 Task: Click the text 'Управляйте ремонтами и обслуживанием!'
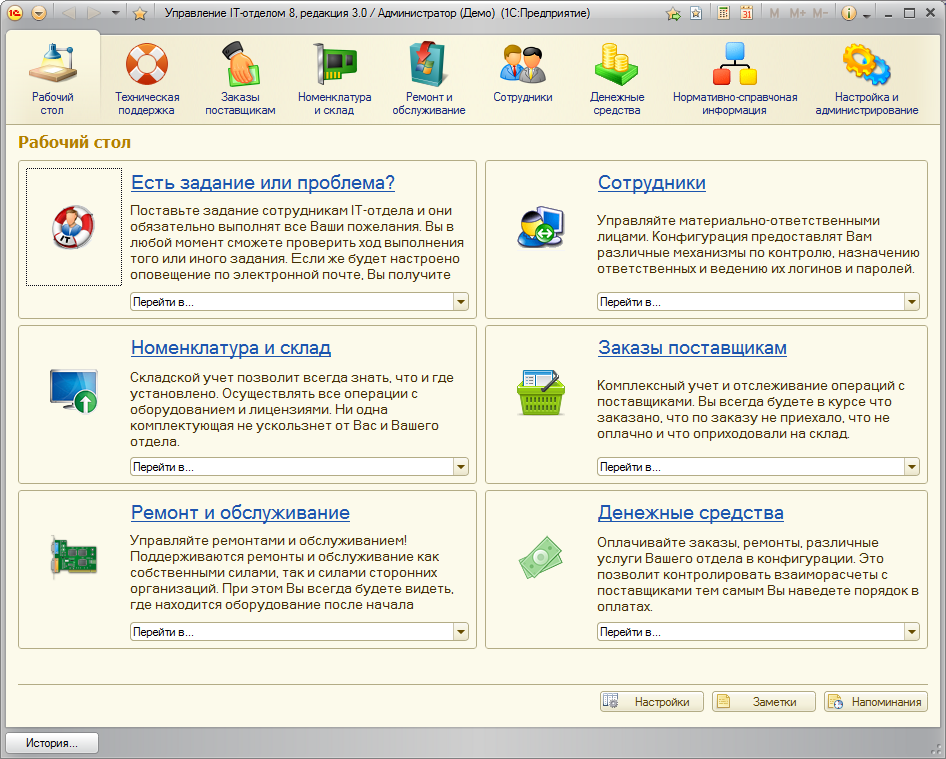point(268,541)
